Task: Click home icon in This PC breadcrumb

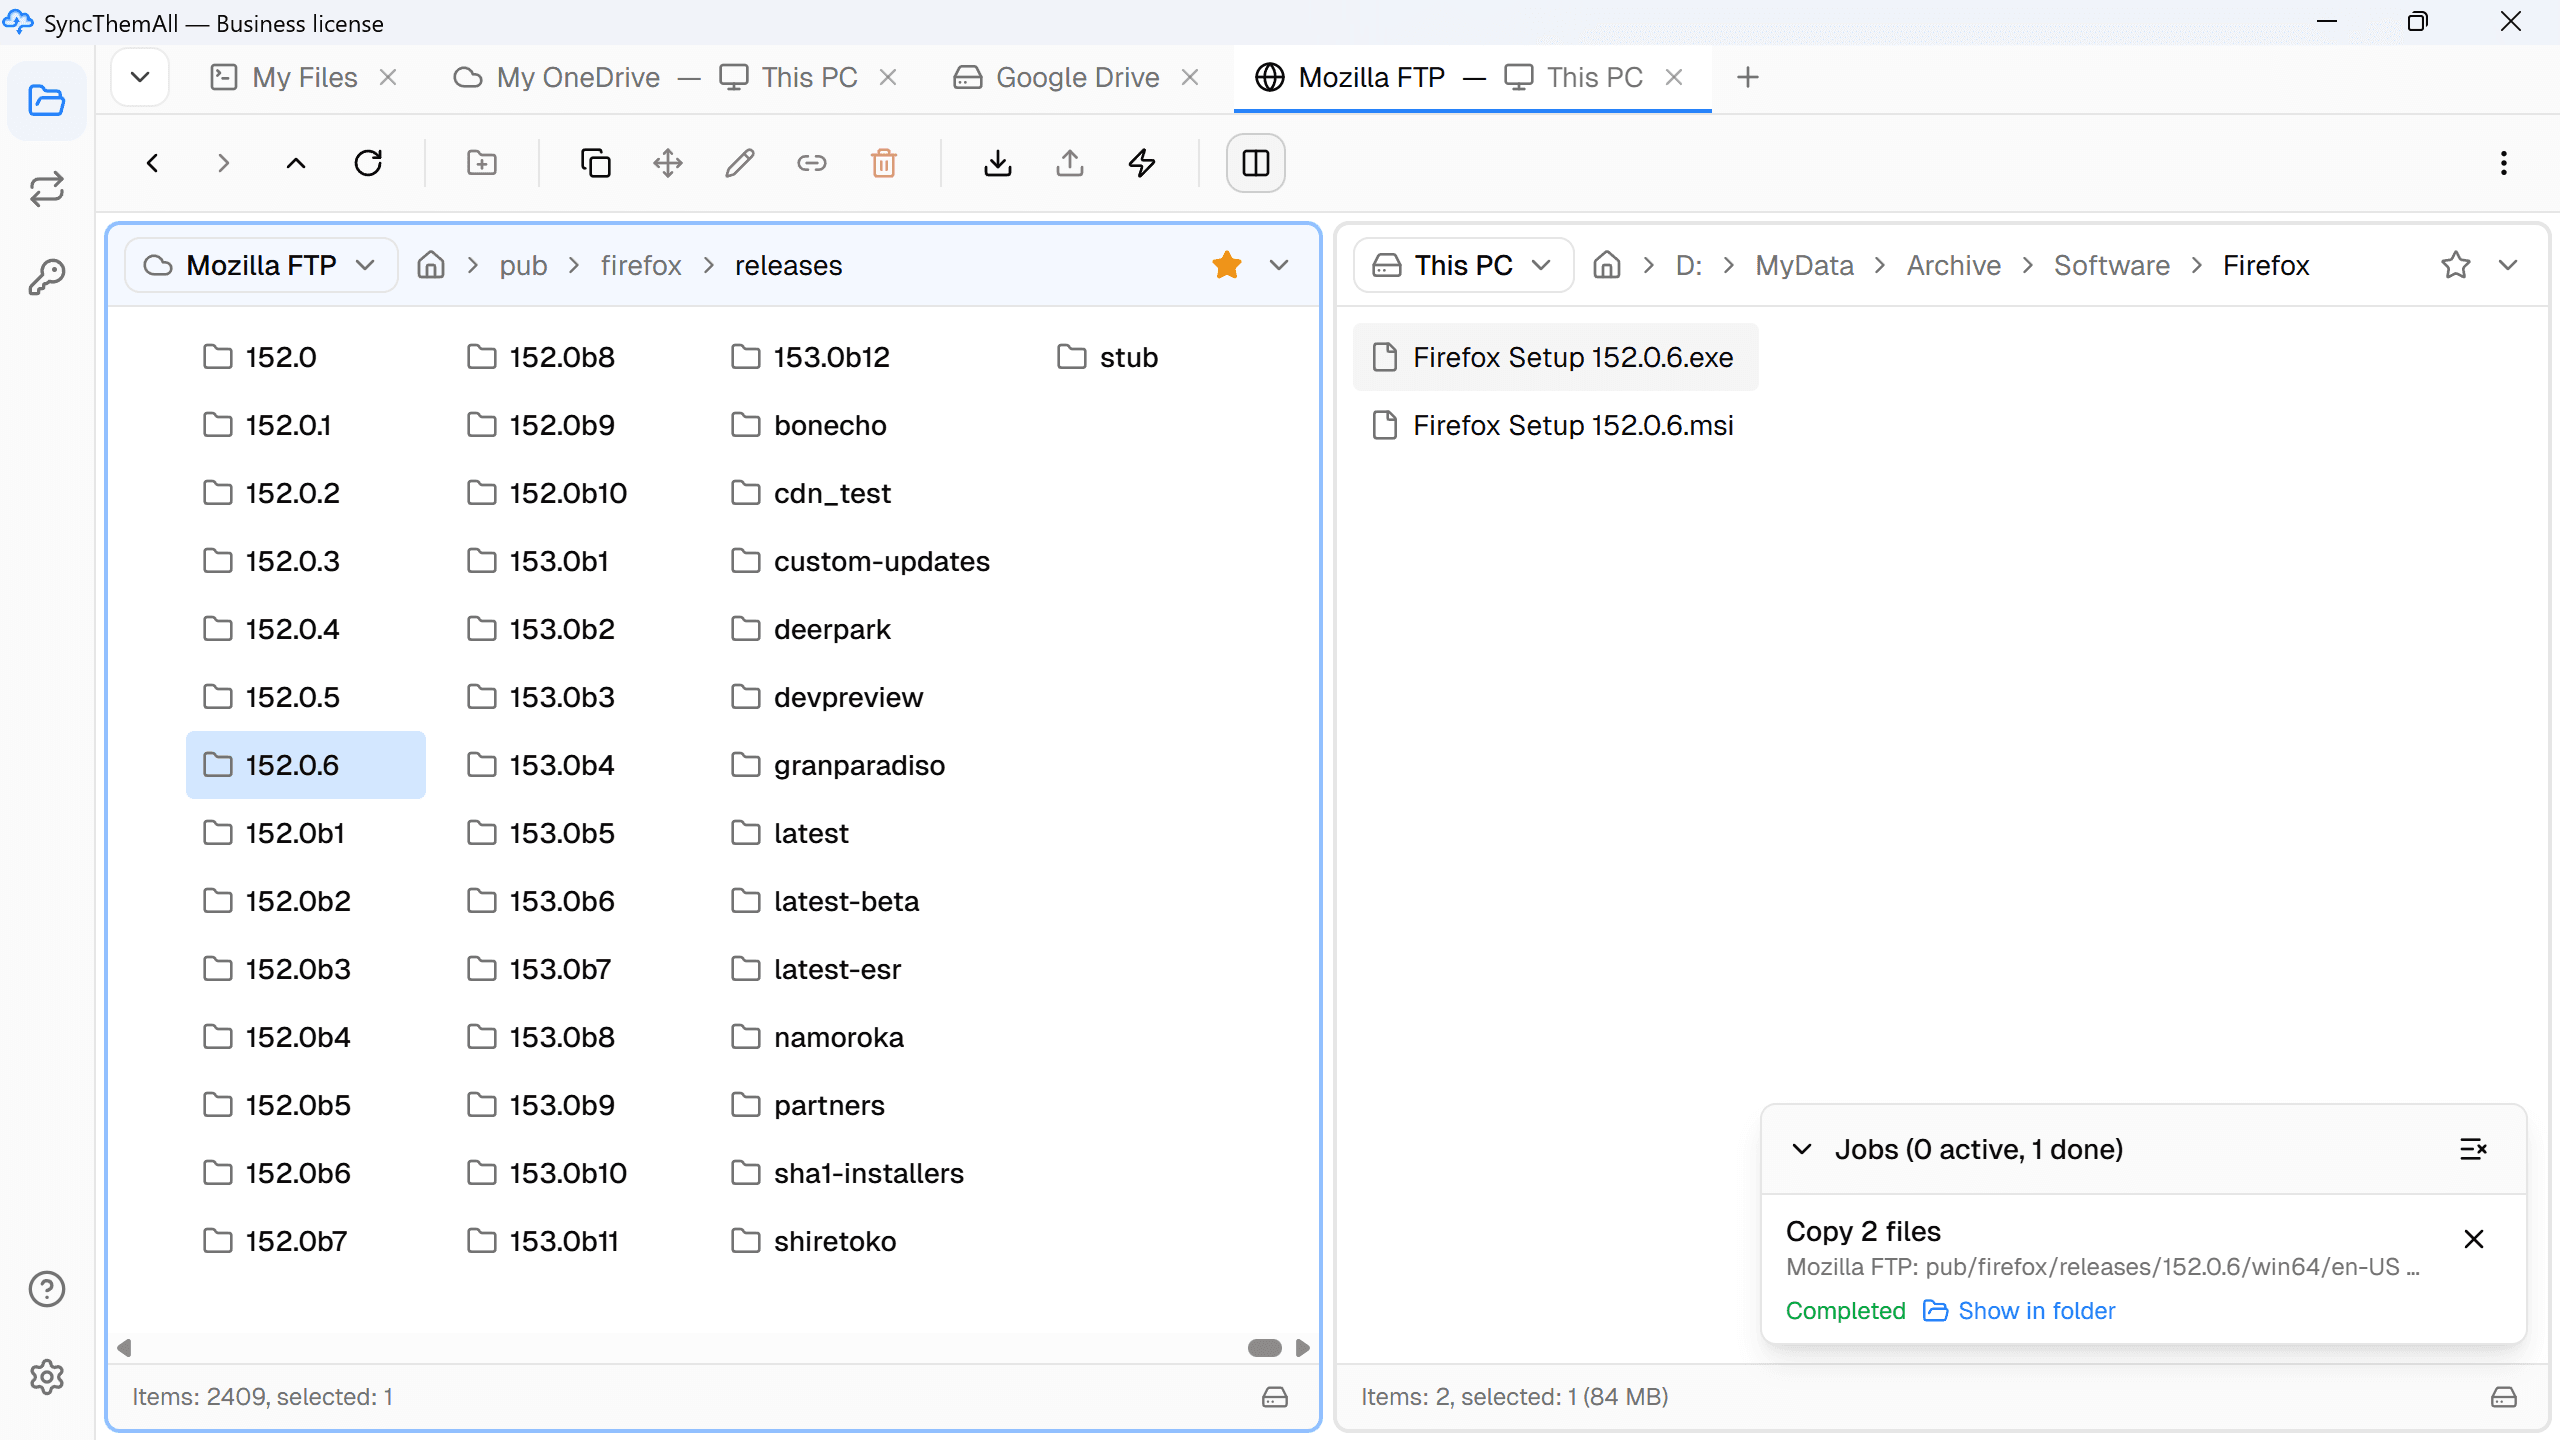Action: tap(1607, 265)
